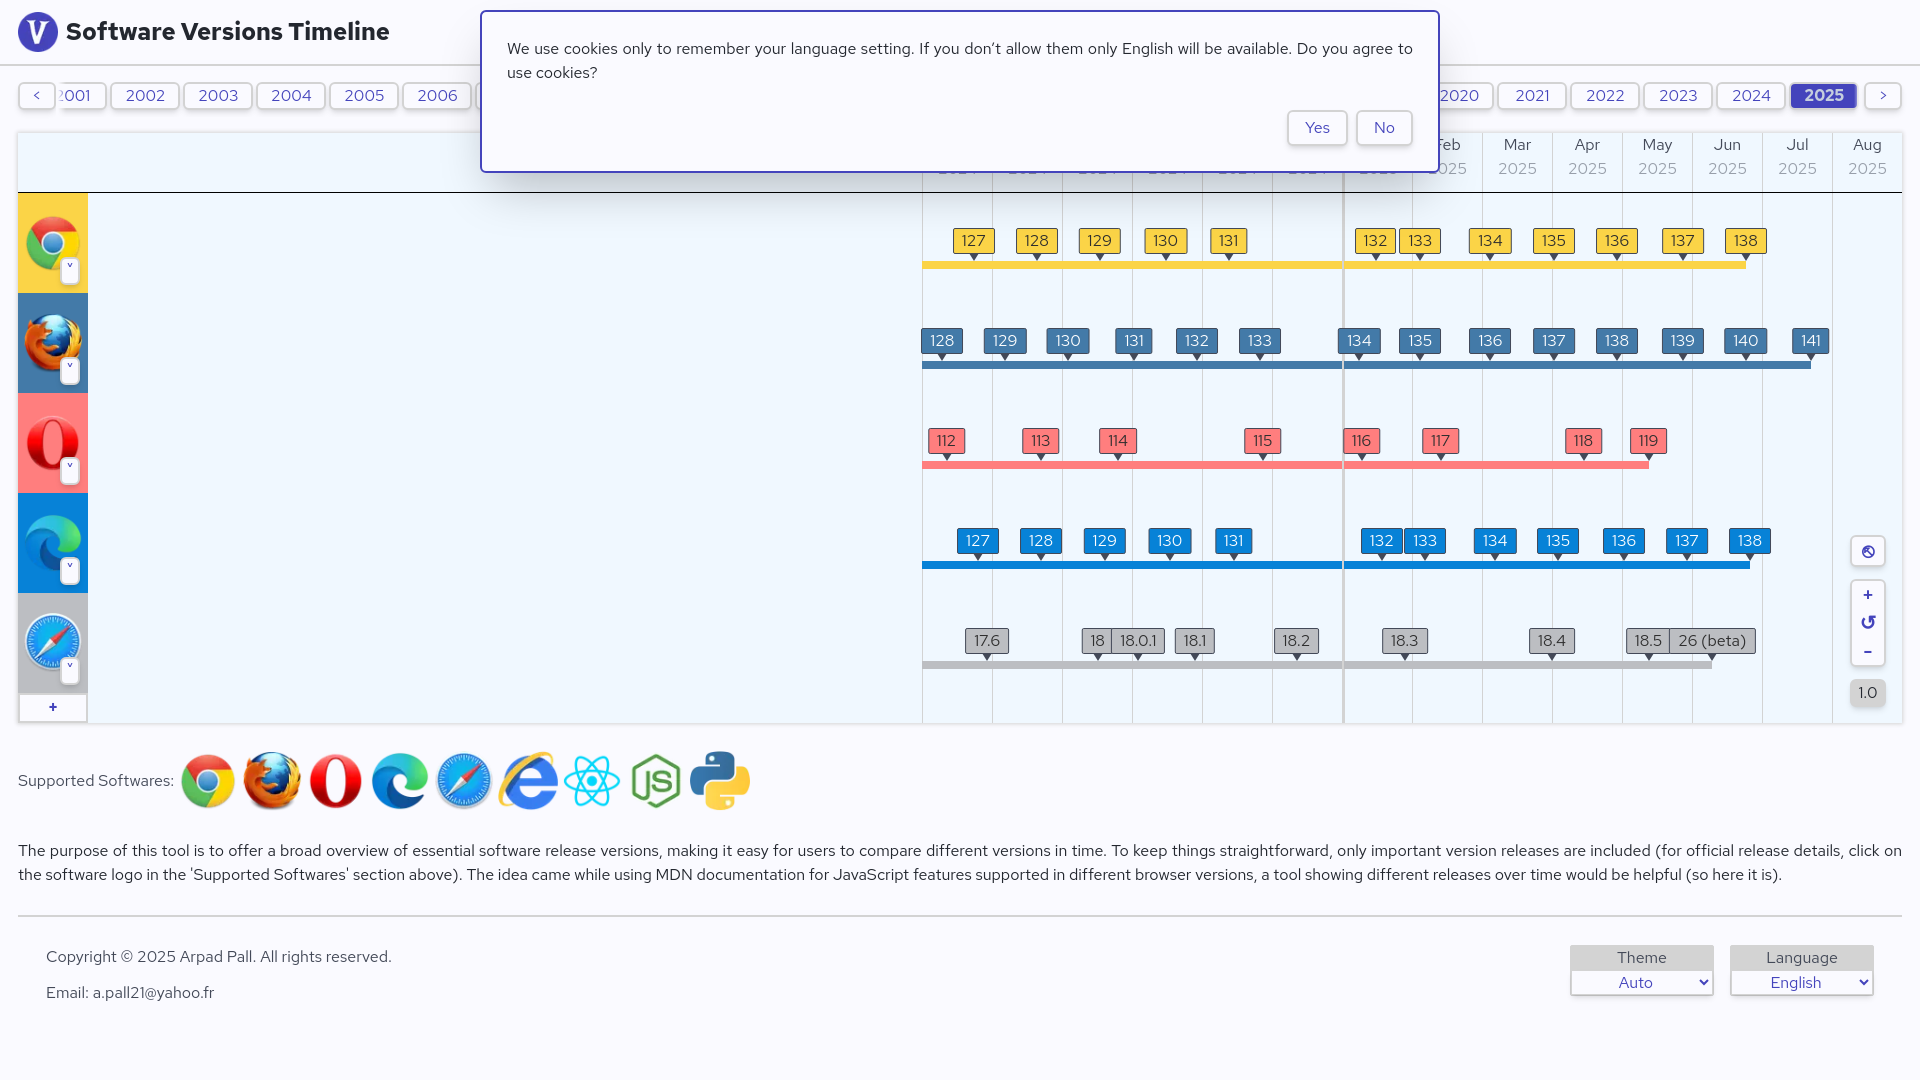Select the 2021 year tab

click(x=1532, y=96)
